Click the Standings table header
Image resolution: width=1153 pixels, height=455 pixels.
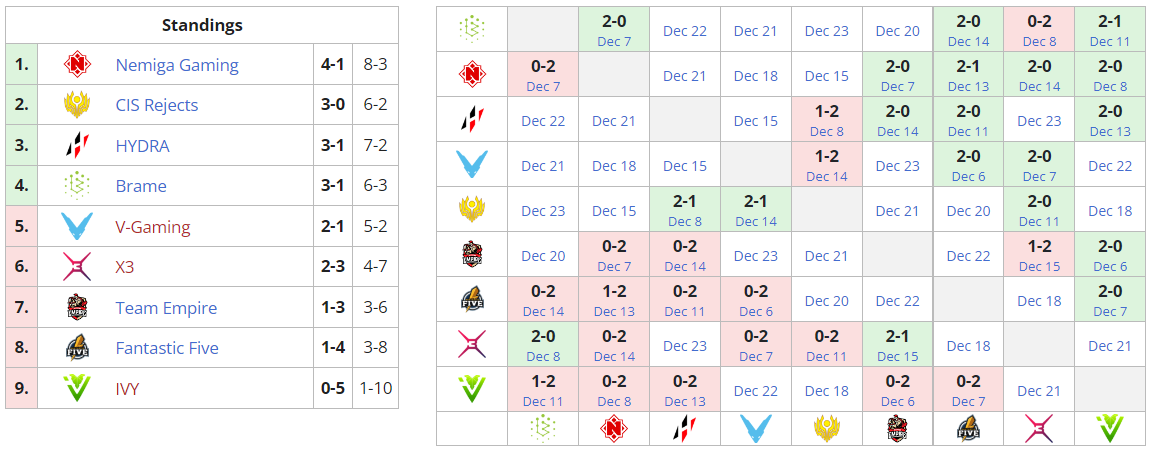[x=202, y=25]
